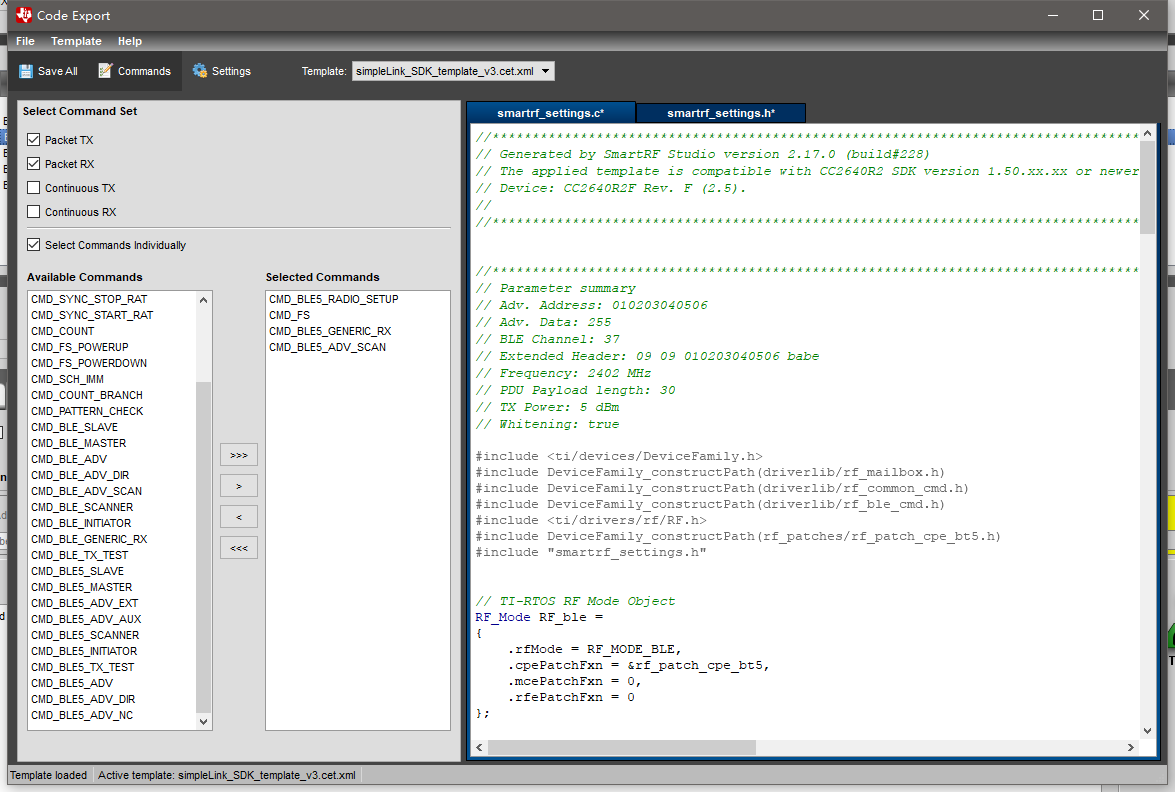Click the Save All disk icon
The image size is (1175, 792).
point(25,71)
